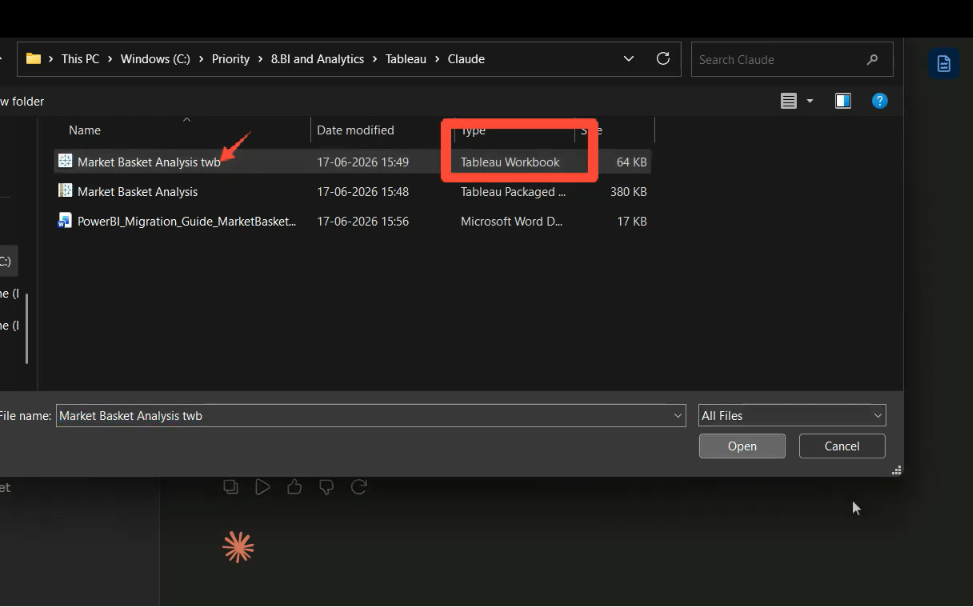Open the view options dropdown arrow
The height and width of the screenshot is (607, 973).
coord(810,101)
